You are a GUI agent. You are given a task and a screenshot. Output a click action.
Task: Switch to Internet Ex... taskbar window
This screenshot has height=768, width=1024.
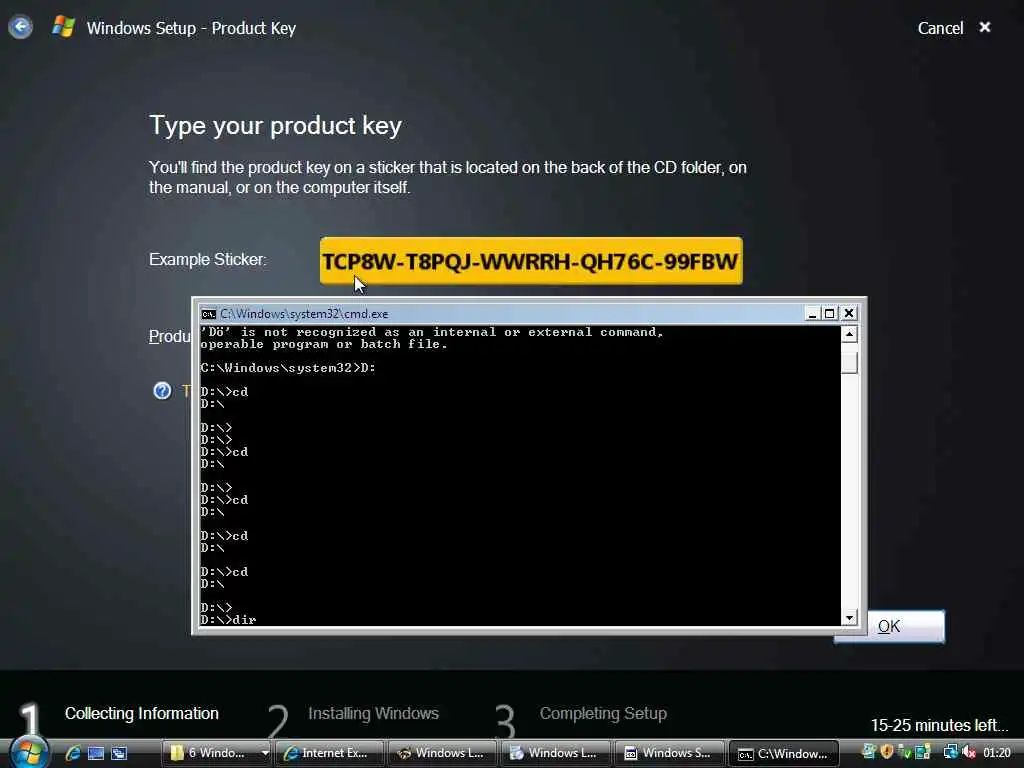[330, 753]
